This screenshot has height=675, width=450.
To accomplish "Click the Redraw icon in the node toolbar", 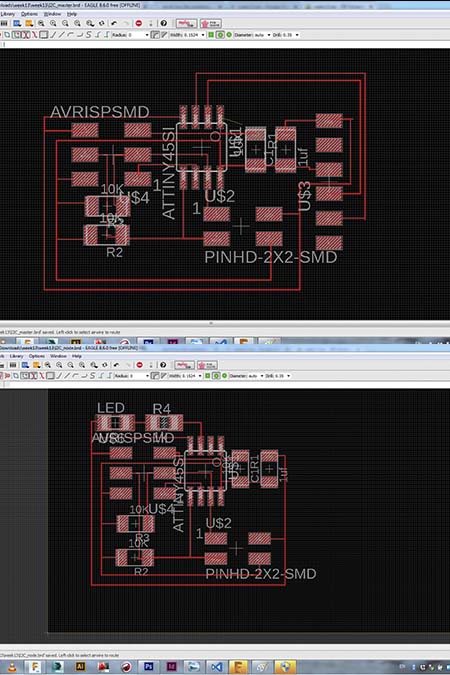I will click(x=105, y=365).
